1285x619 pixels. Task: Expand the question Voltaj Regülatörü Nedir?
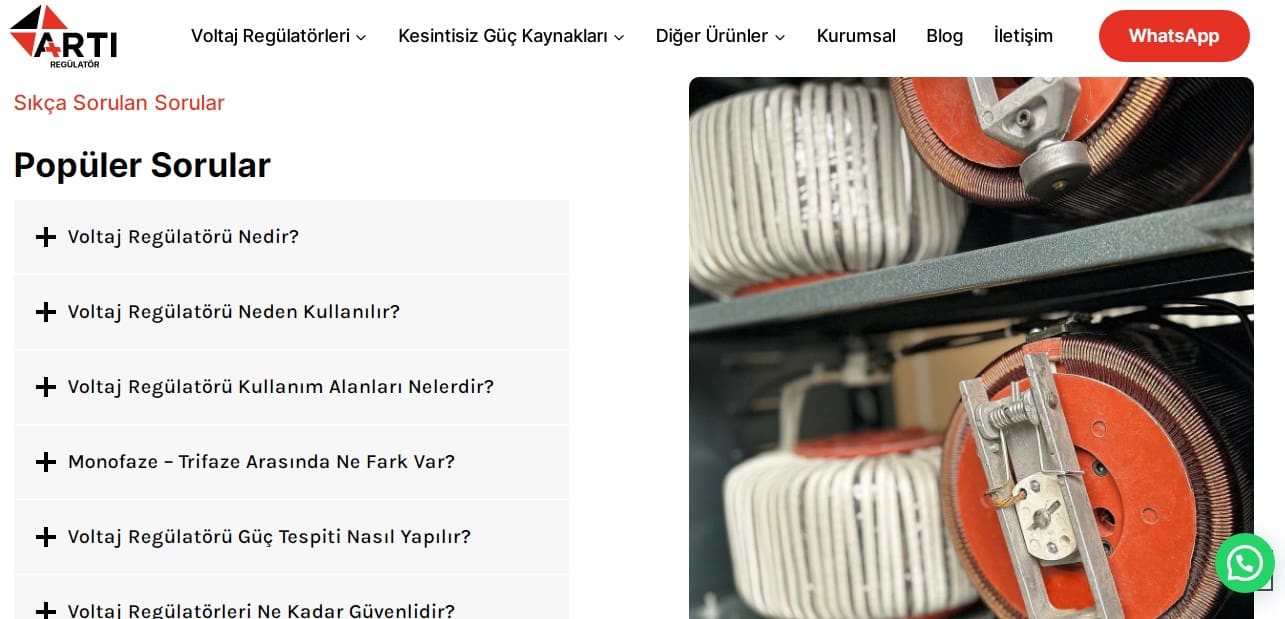[291, 237]
